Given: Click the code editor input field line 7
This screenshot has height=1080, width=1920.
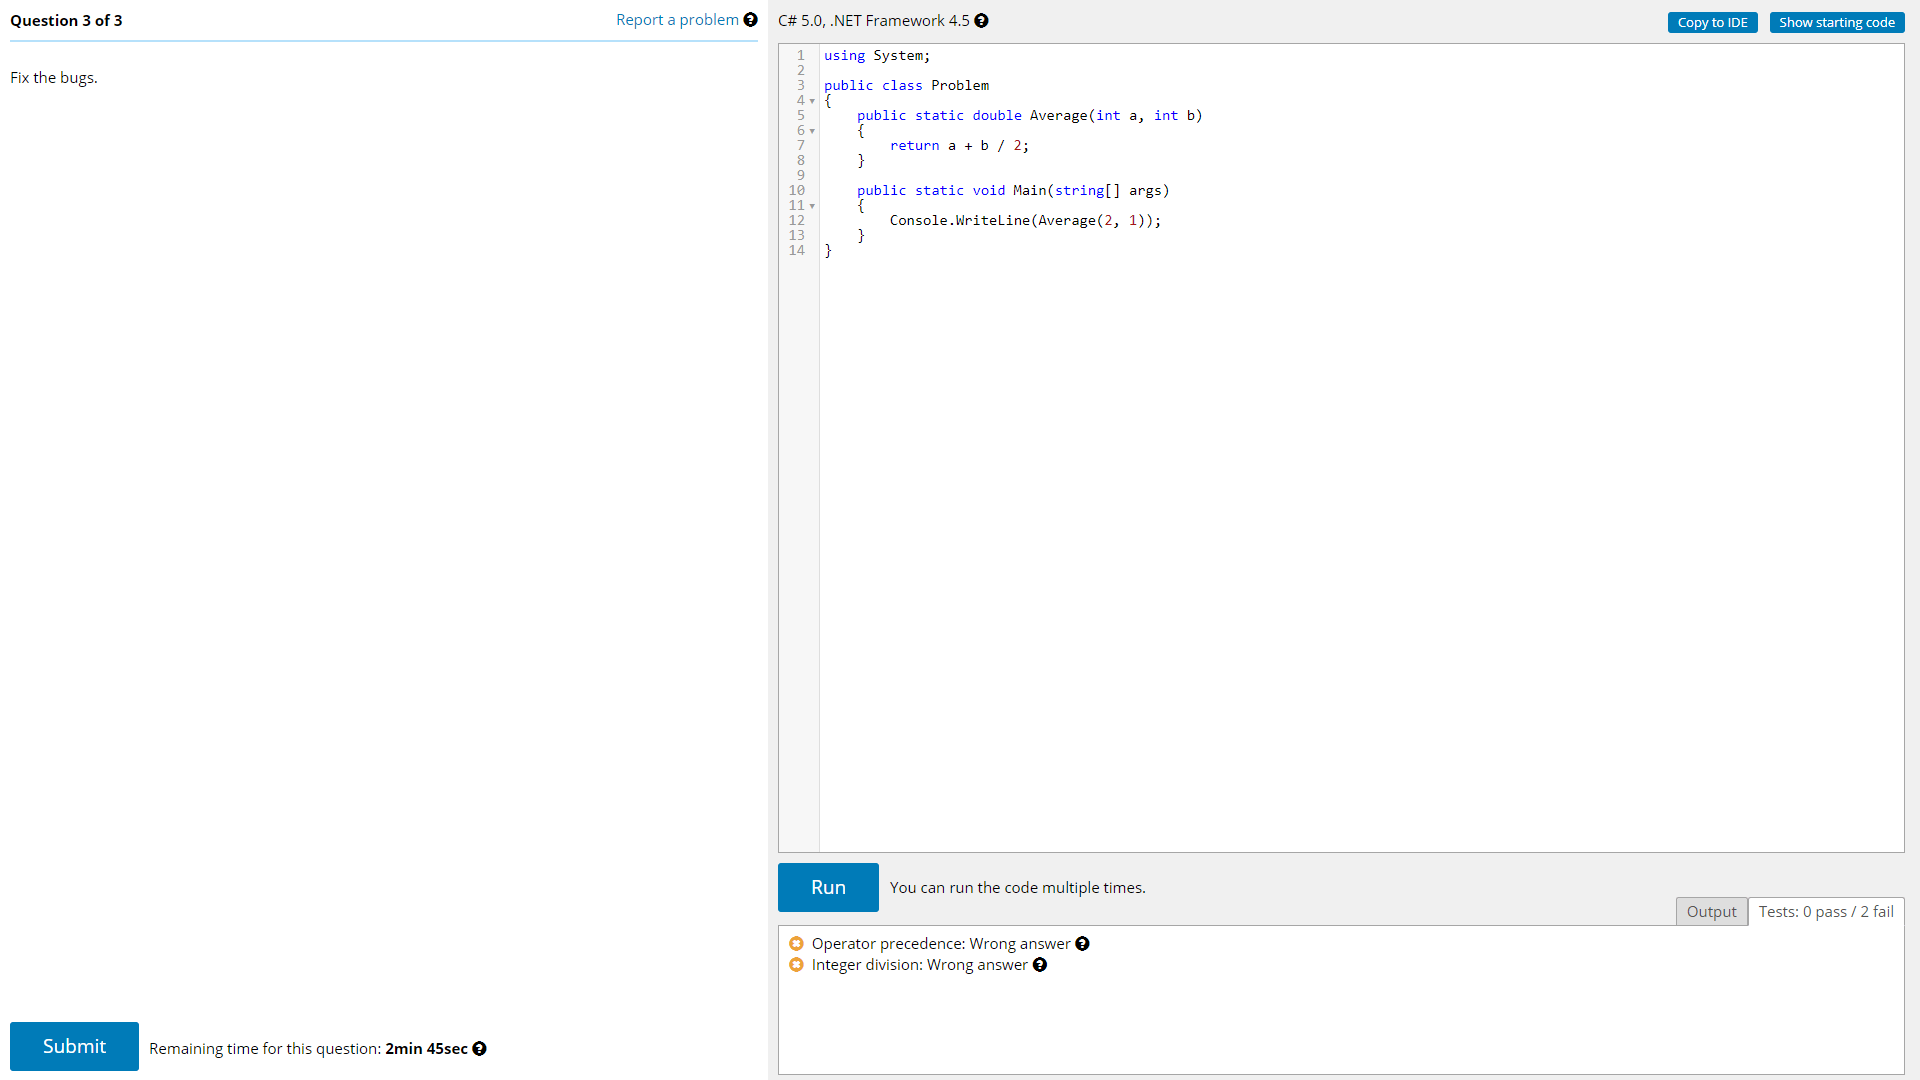Looking at the screenshot, I should pyautogui.click(x=959, y=145).
